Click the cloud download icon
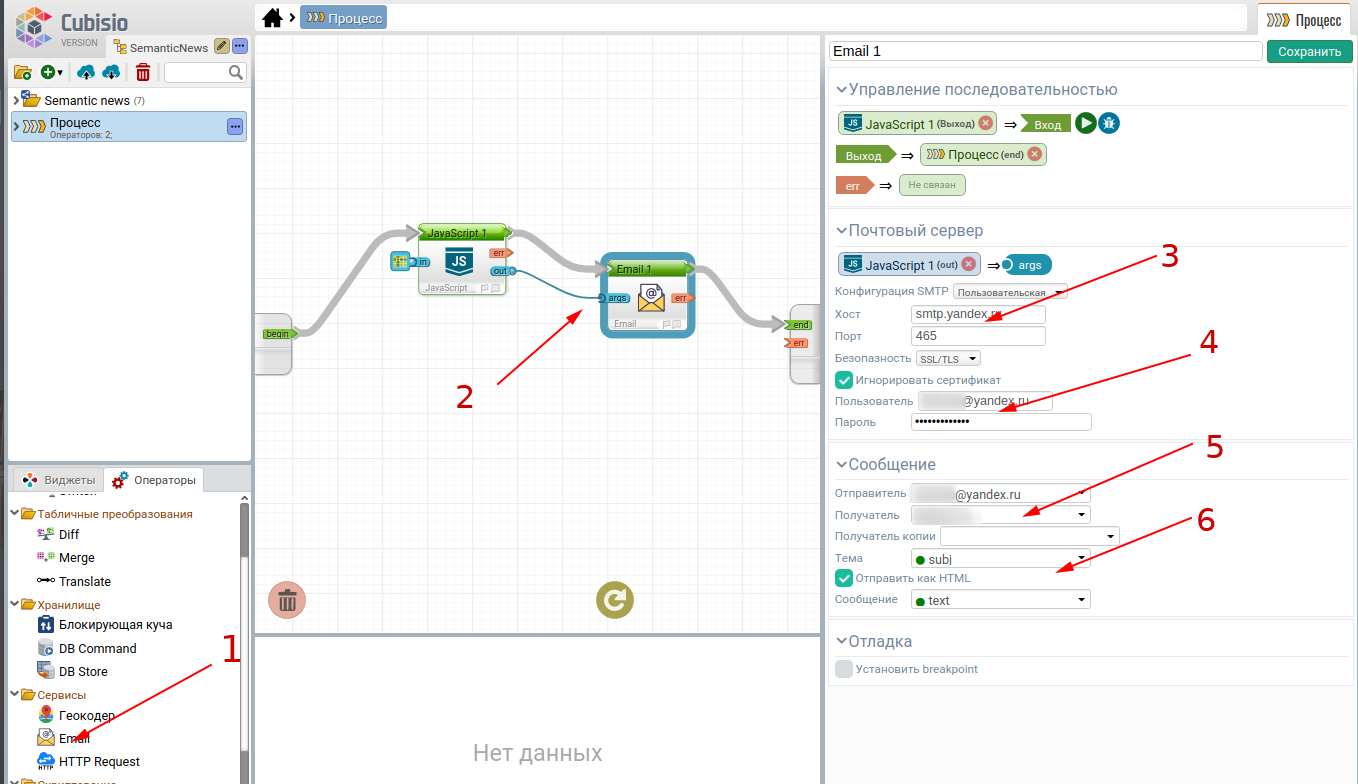Viewport: 1358px width, 784px height. tap(111, 72)
